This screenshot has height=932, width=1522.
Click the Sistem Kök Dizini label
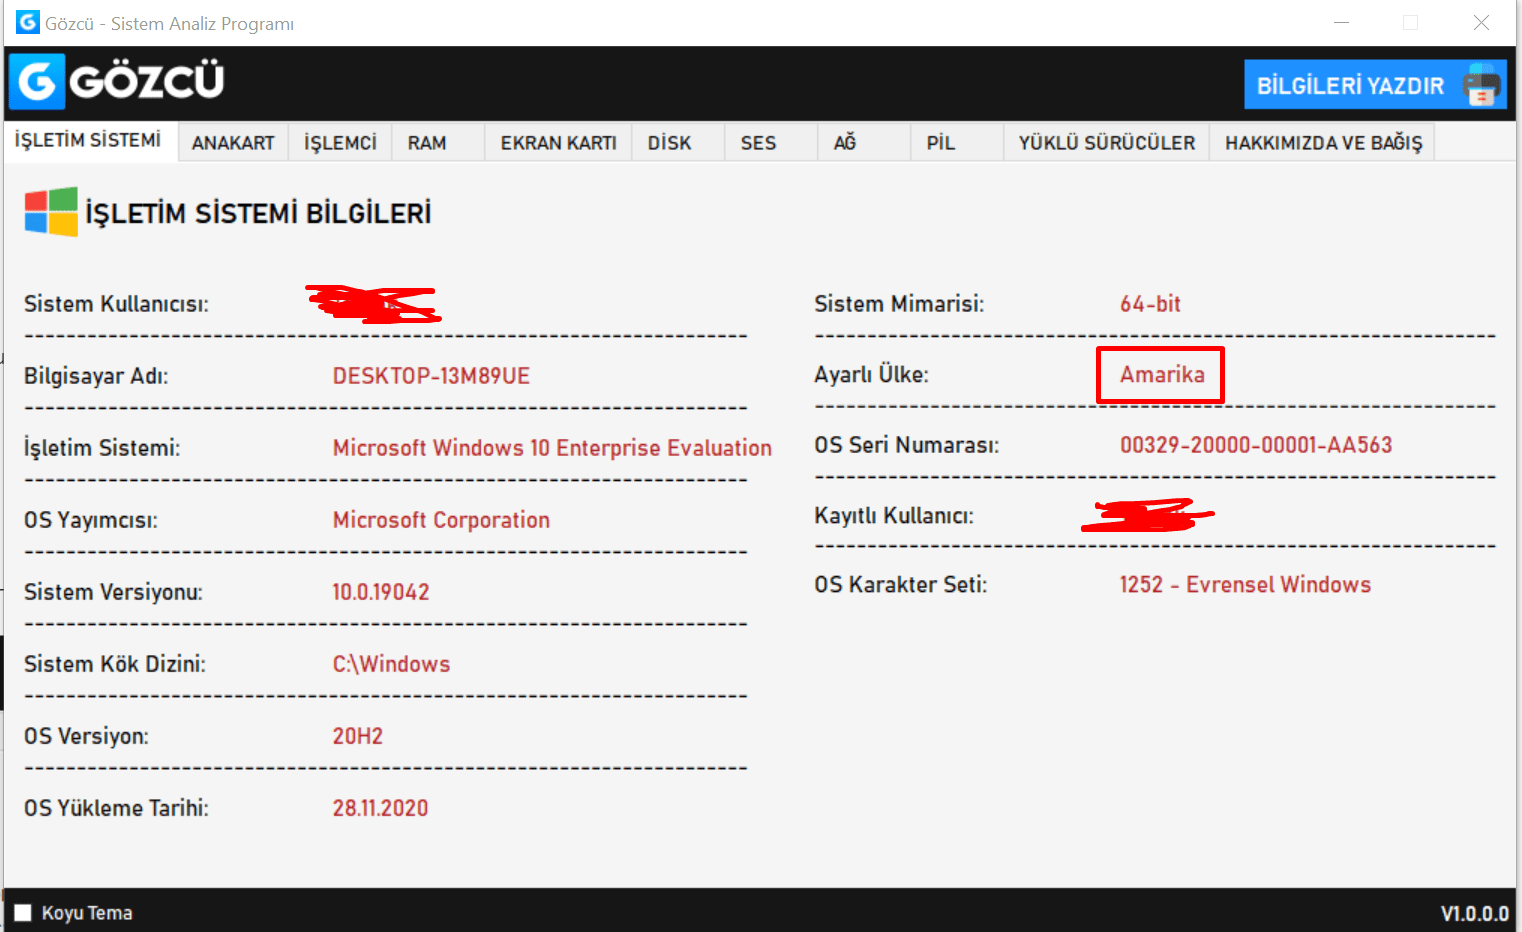click(115, 664)
